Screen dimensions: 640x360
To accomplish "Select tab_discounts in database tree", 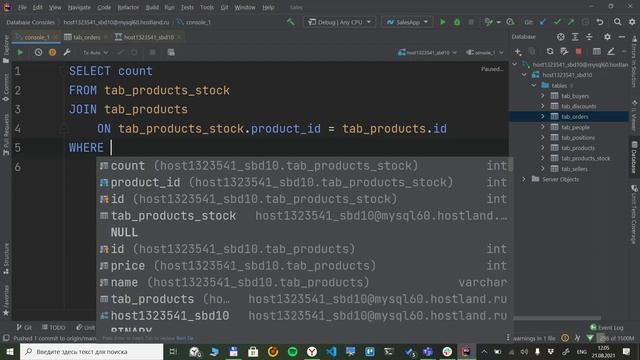I will 578,106.
